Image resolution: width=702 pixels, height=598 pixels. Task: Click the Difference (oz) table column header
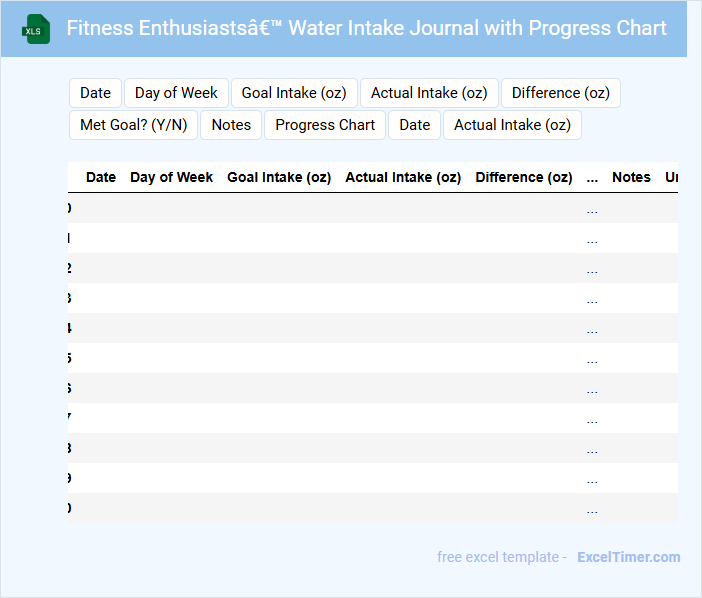(524, 177)
